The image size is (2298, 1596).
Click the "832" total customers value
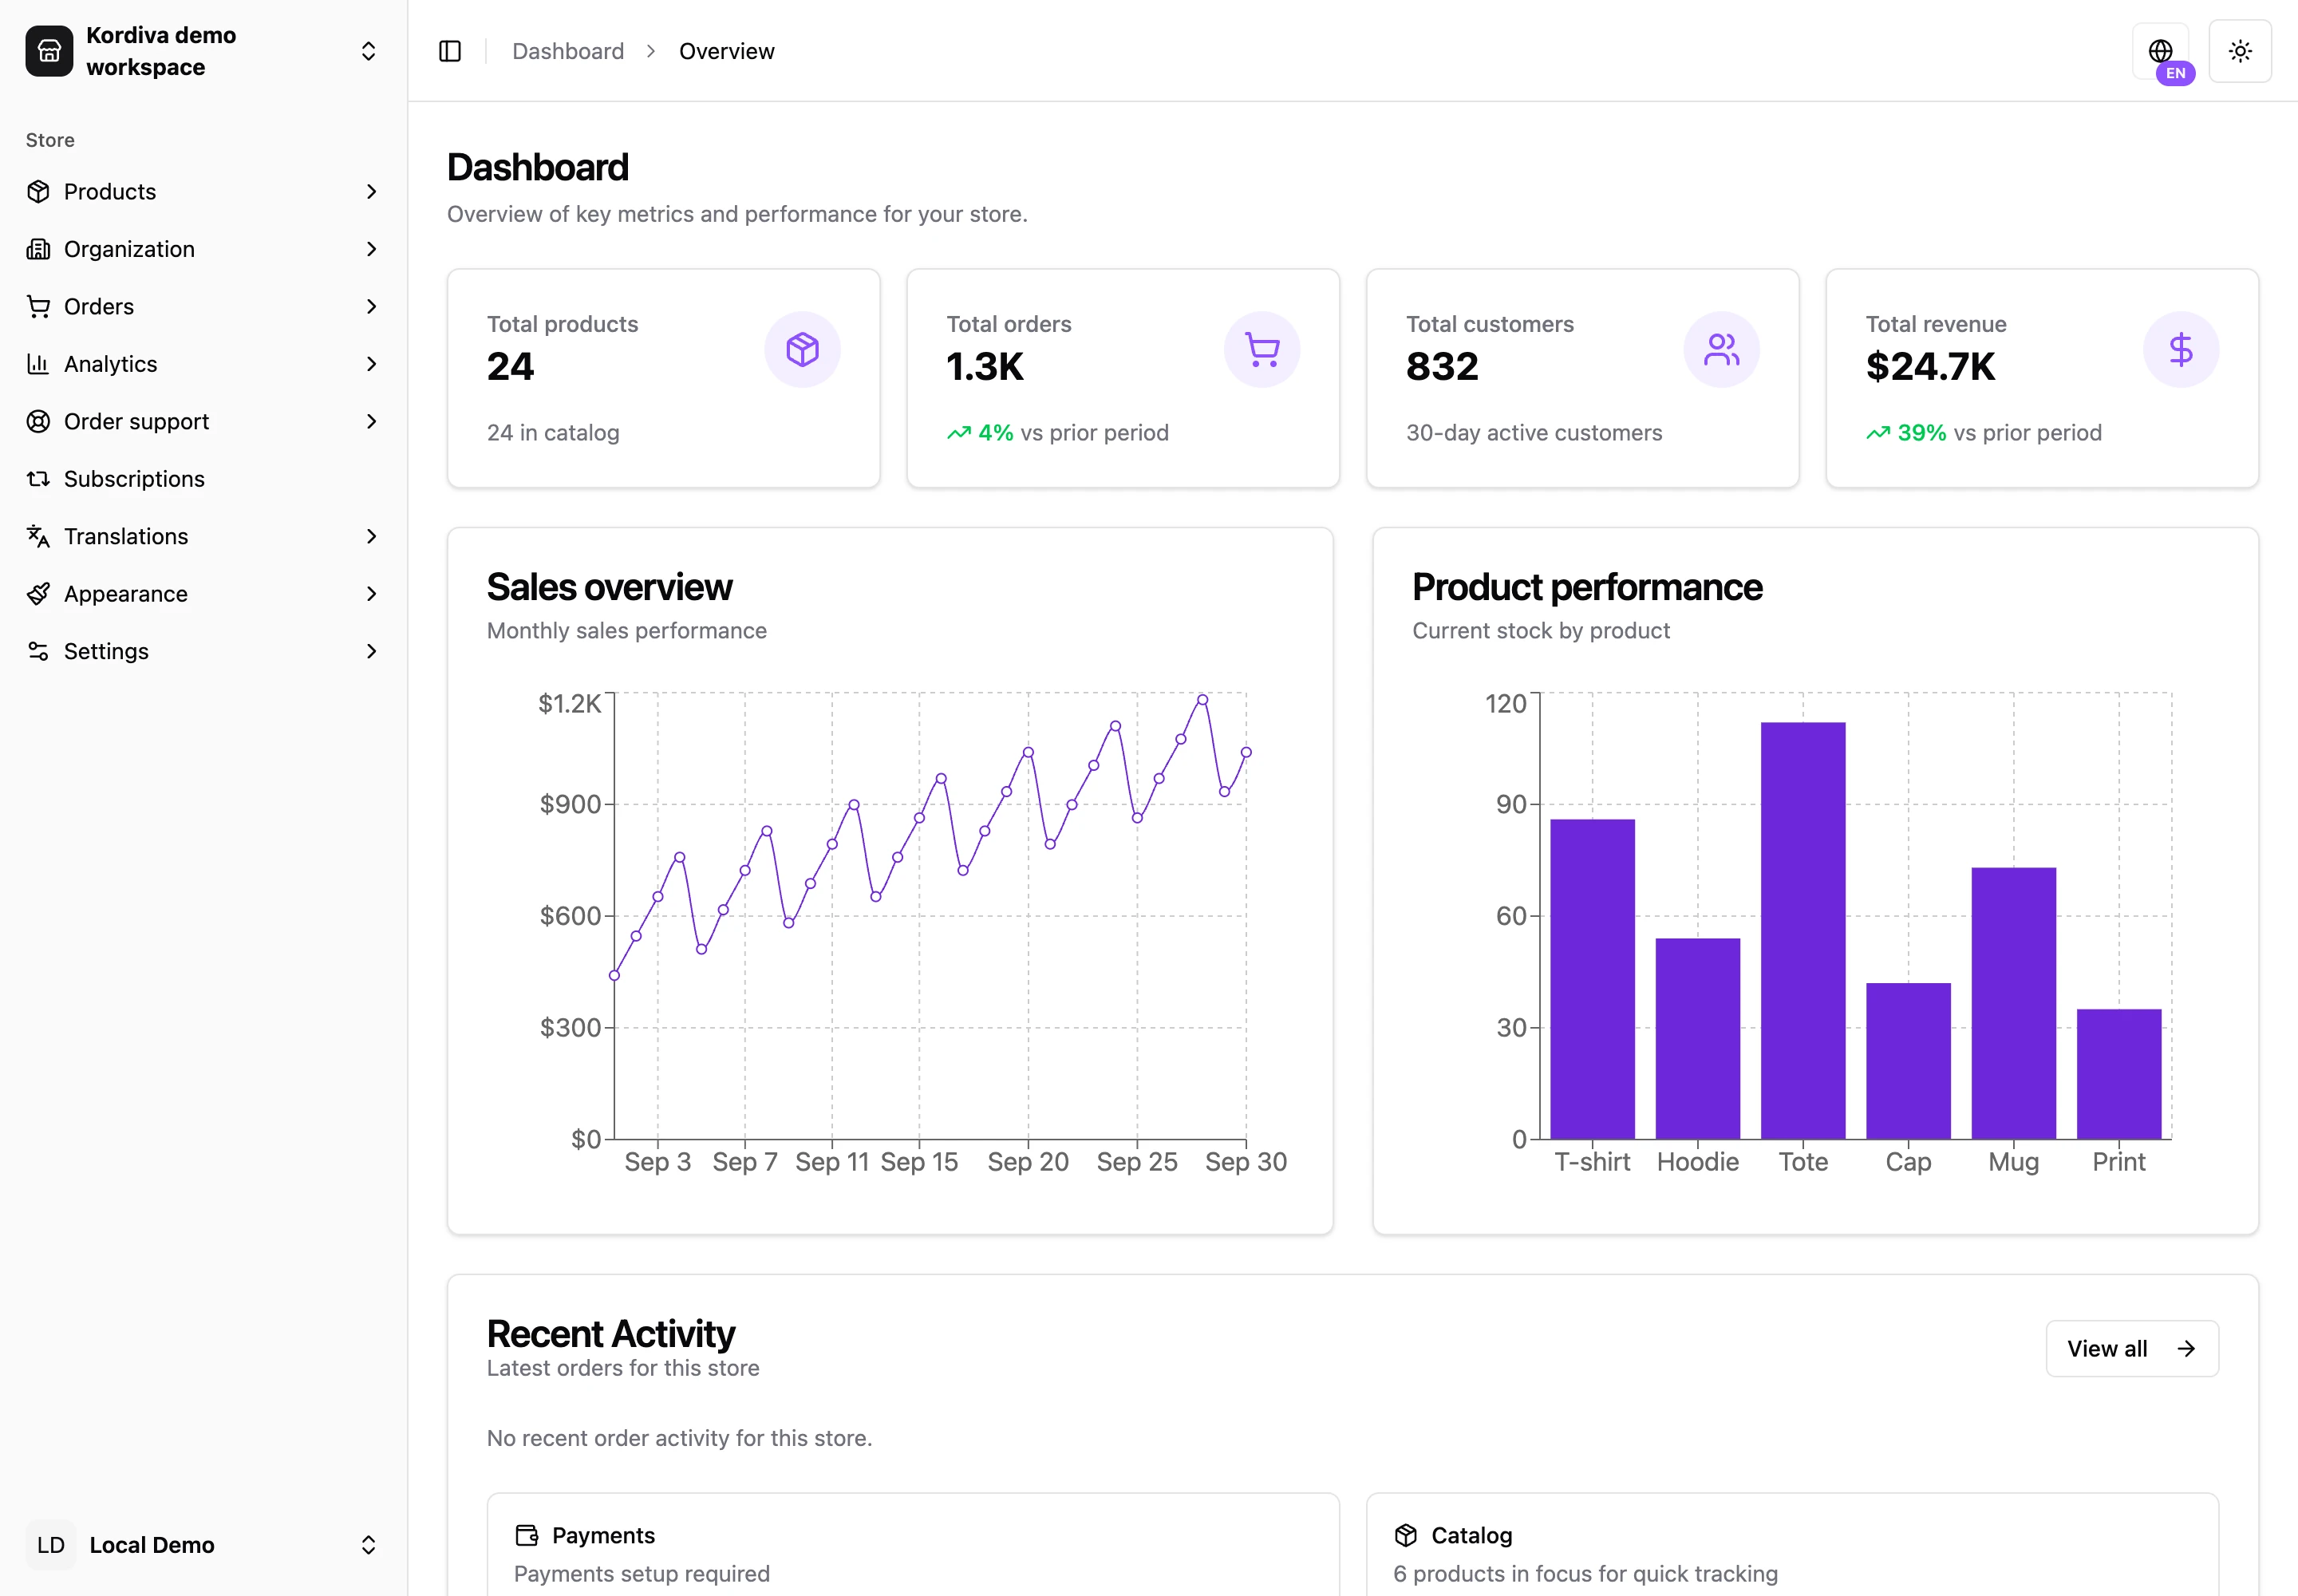pyautogui.click(x=1442, y=367)
